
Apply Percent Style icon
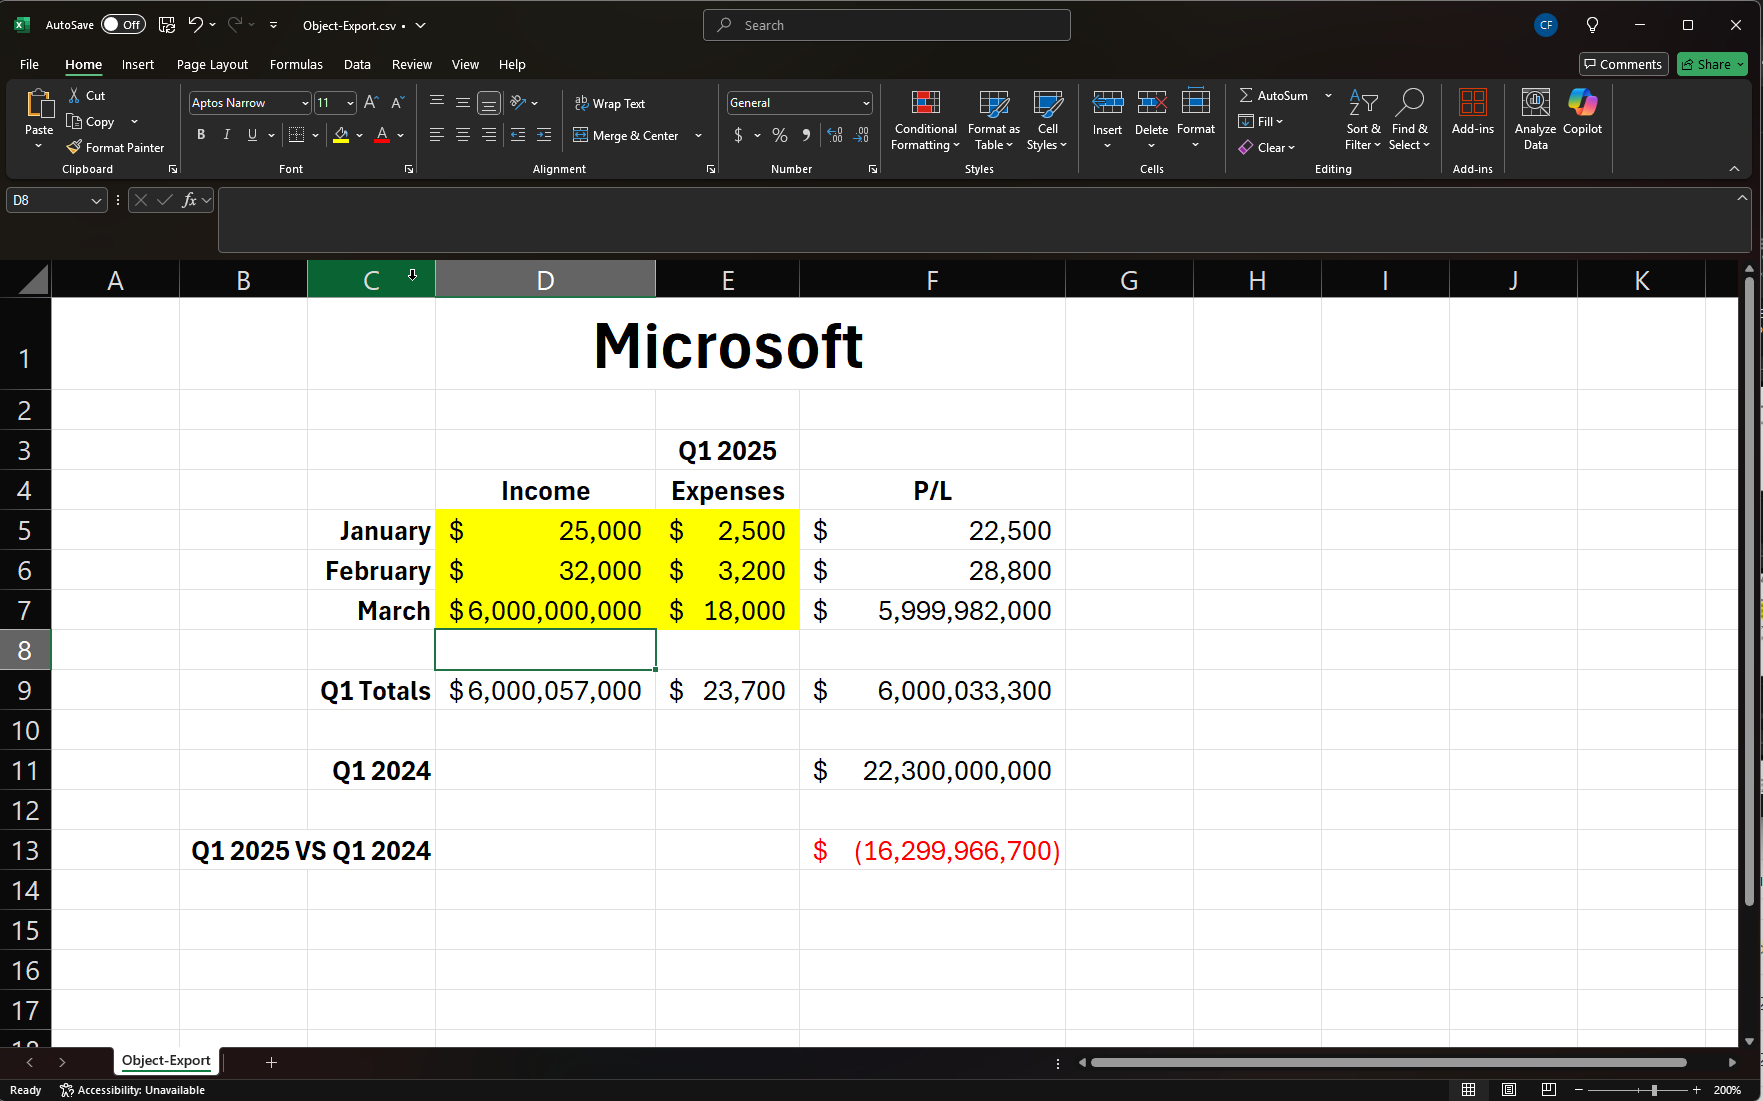[x=780, y=135]
